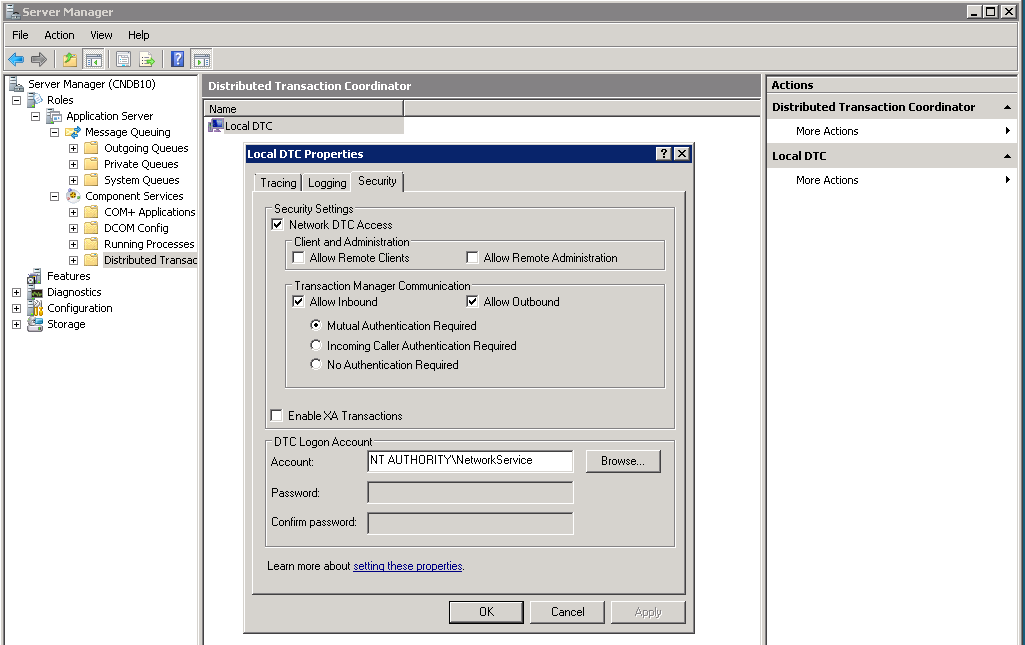Open the setting these properties link
The width and height of the screenshot is (1025, 645).
407,565
